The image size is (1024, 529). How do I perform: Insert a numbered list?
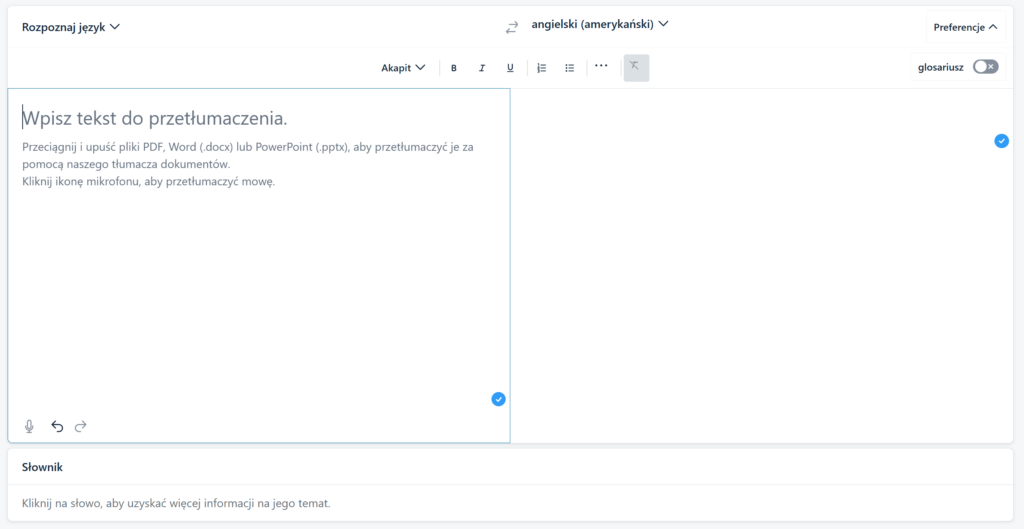tap(542, 68)
